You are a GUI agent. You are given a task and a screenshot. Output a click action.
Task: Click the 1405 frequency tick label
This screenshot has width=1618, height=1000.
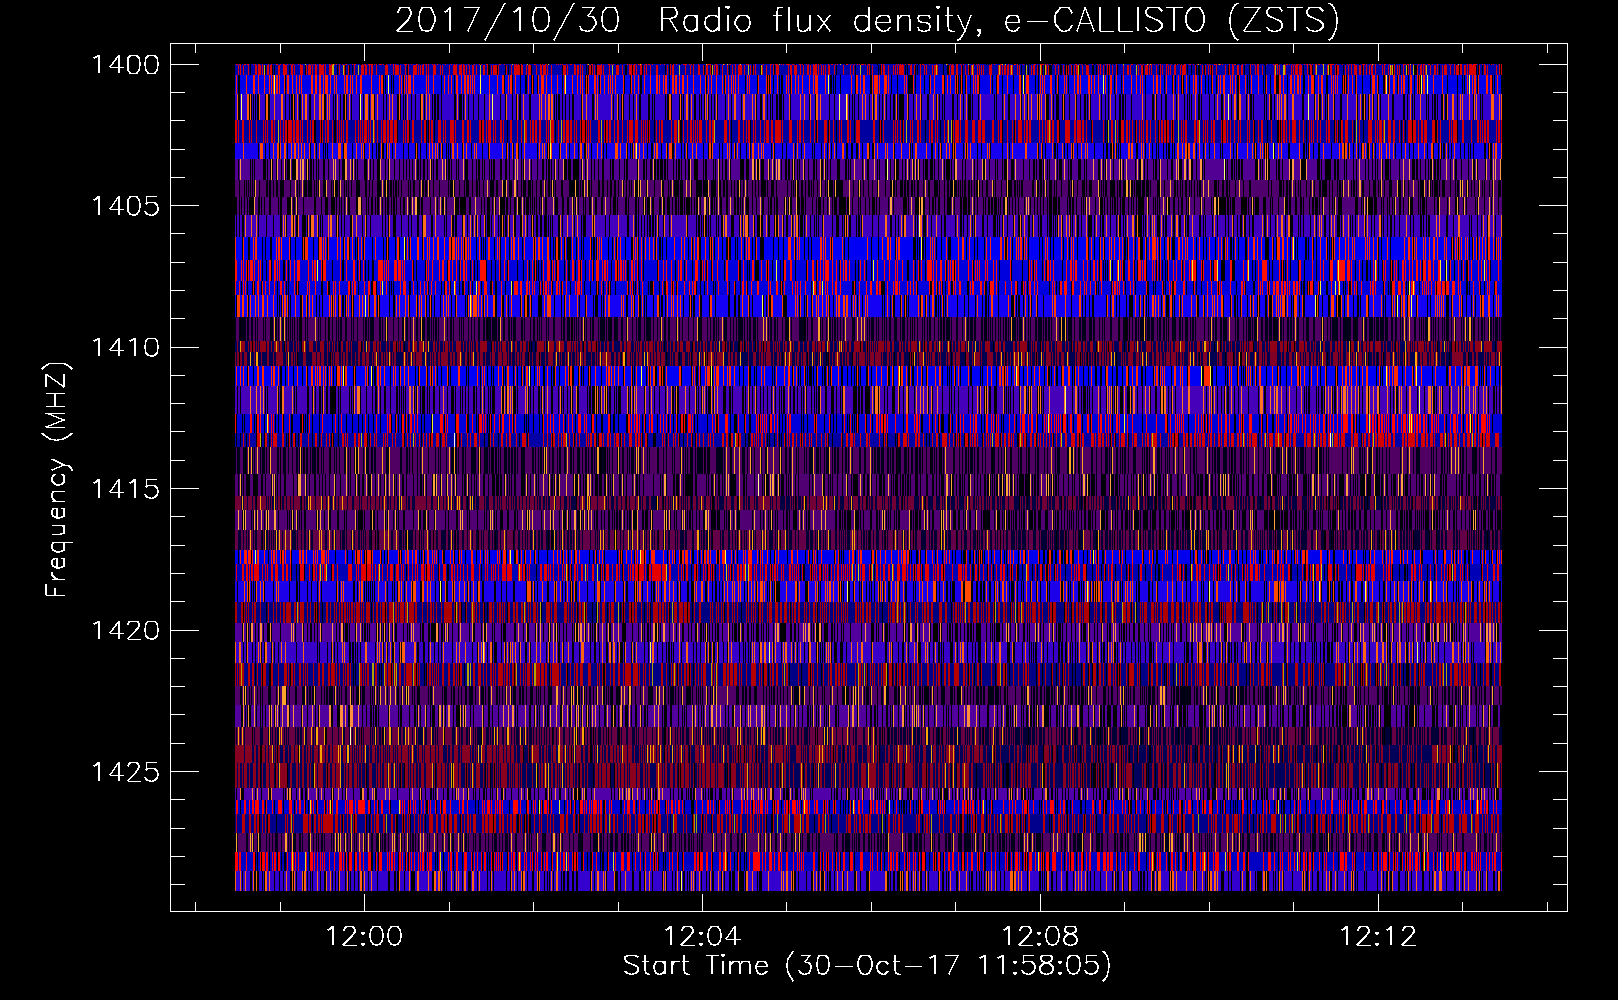pos(125,206)
